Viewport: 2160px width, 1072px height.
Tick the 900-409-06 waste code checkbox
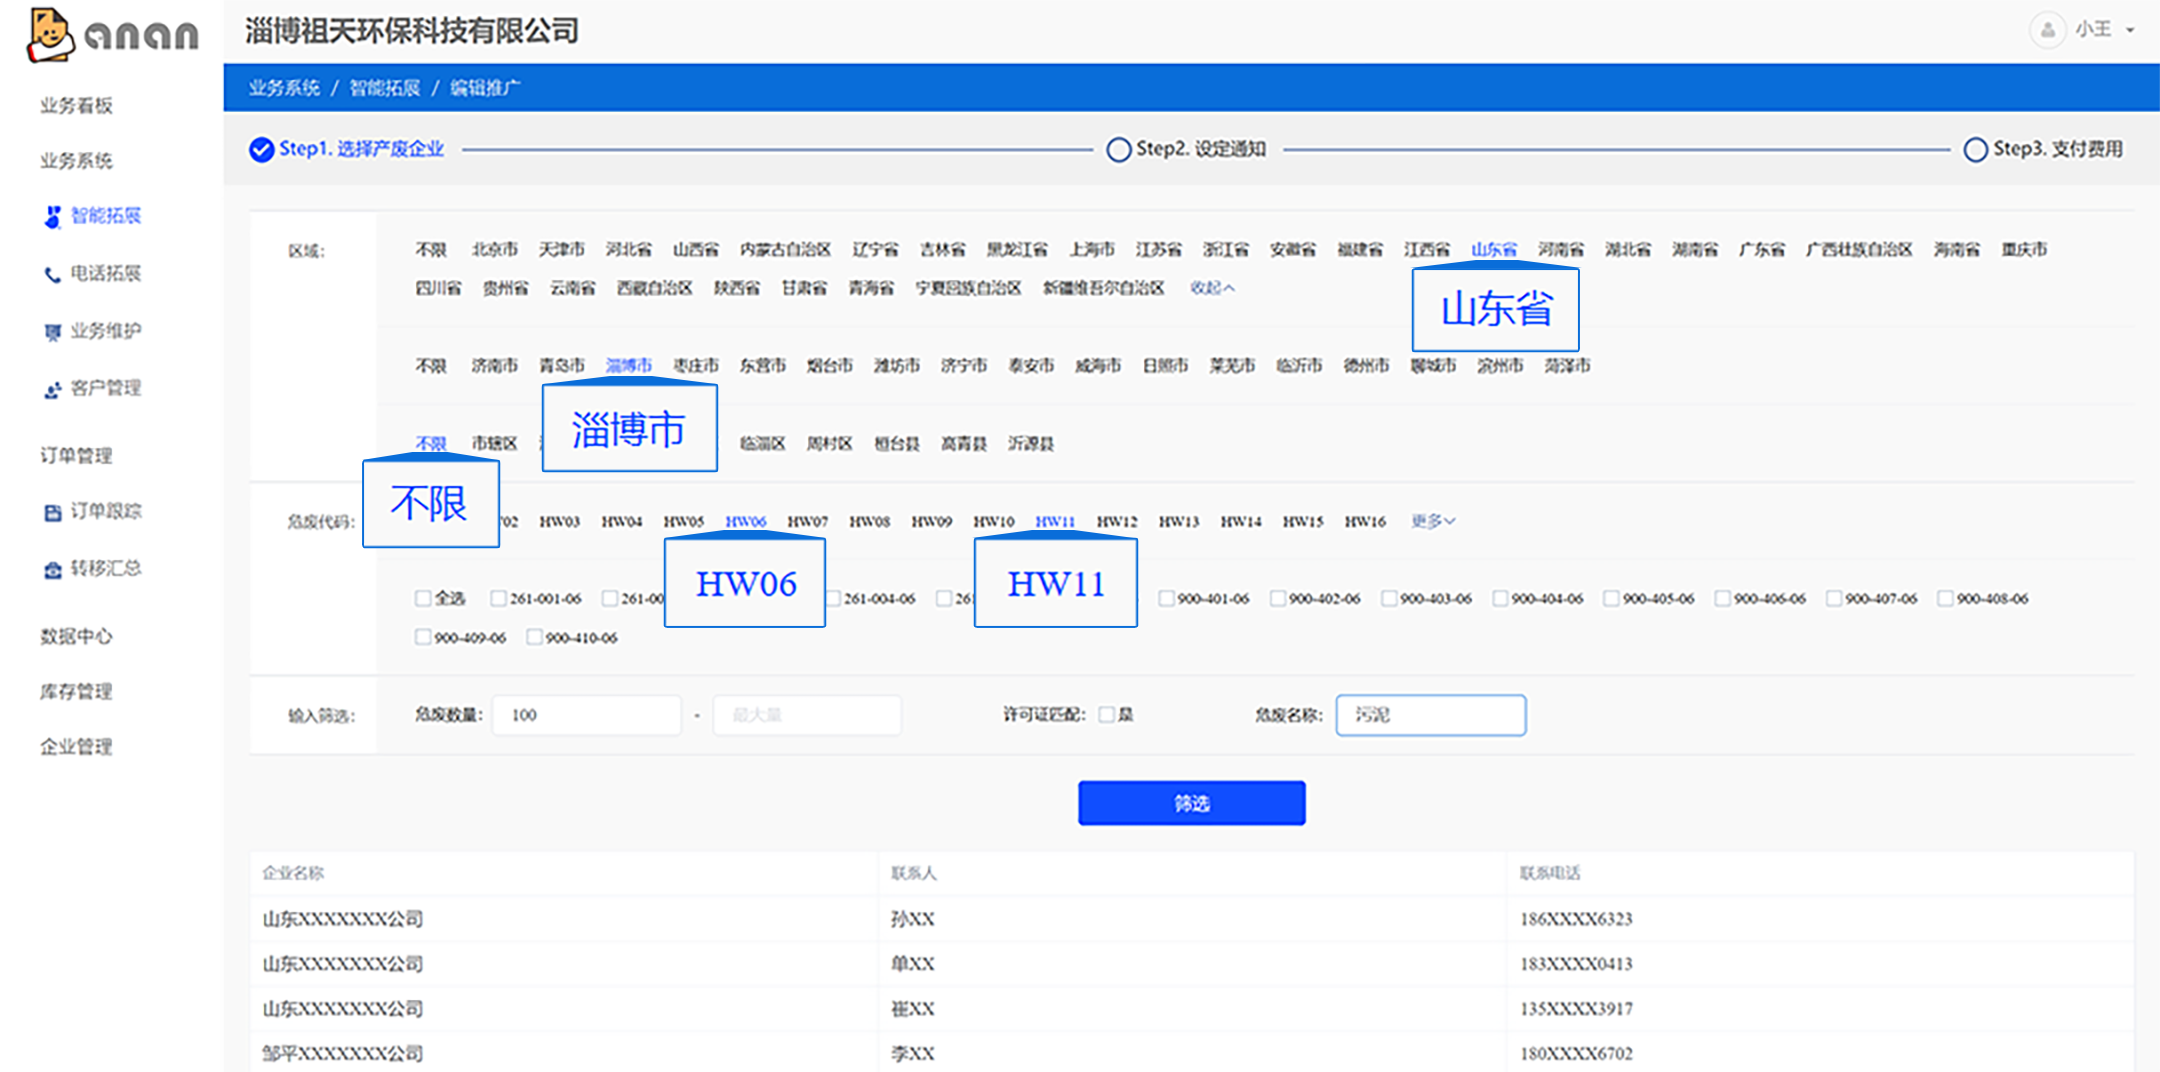pos(423,637)
